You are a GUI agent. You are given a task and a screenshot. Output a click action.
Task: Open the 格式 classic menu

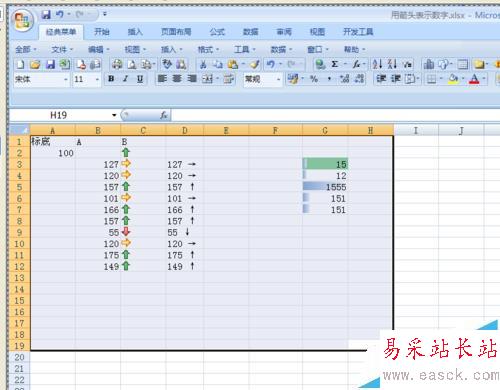pos(208,50)
